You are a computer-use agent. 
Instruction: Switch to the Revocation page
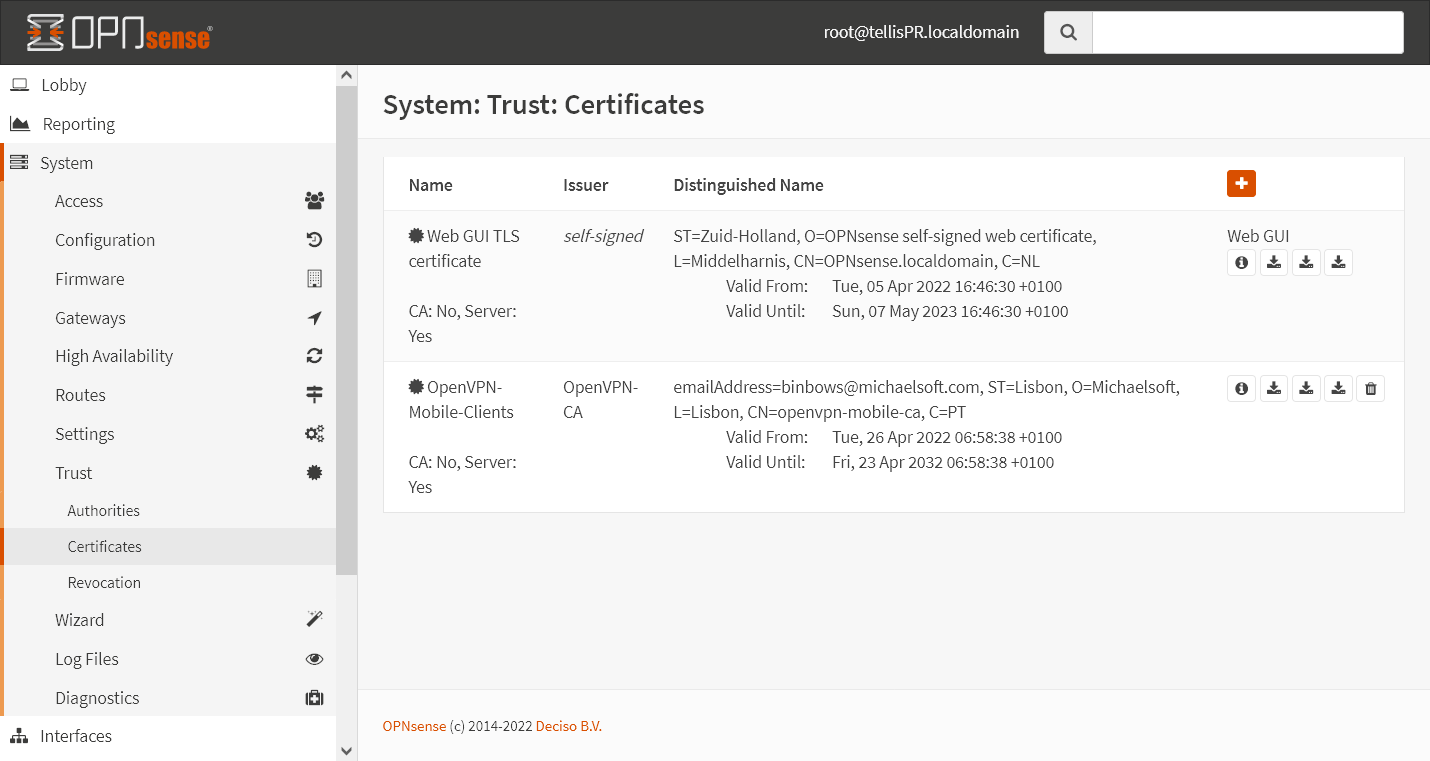point(104,582)
